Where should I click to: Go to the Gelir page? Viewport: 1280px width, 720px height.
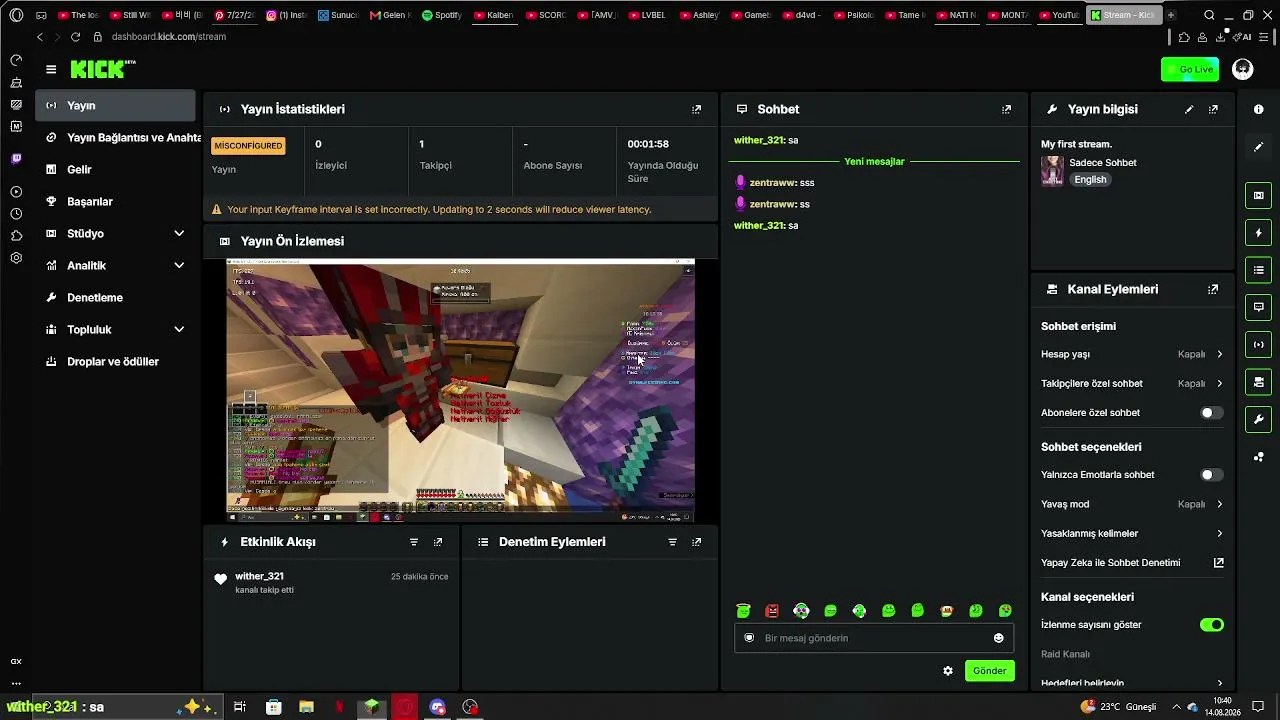click(115, 170)
